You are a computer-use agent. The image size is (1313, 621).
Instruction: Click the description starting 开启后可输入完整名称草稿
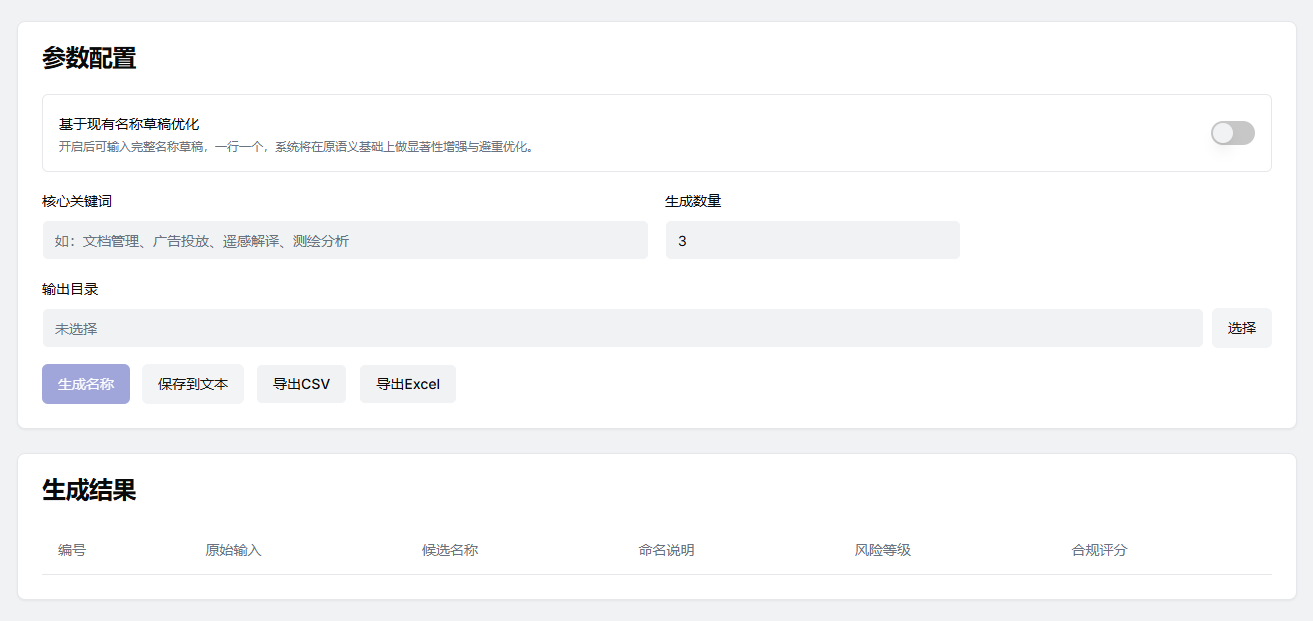tap(298, 147)
